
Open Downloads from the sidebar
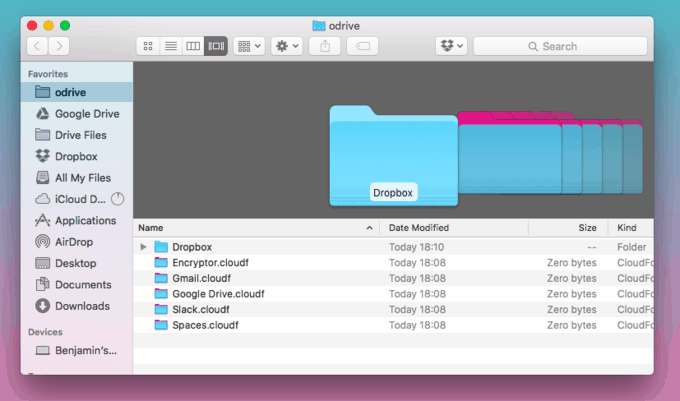point(77,306)
